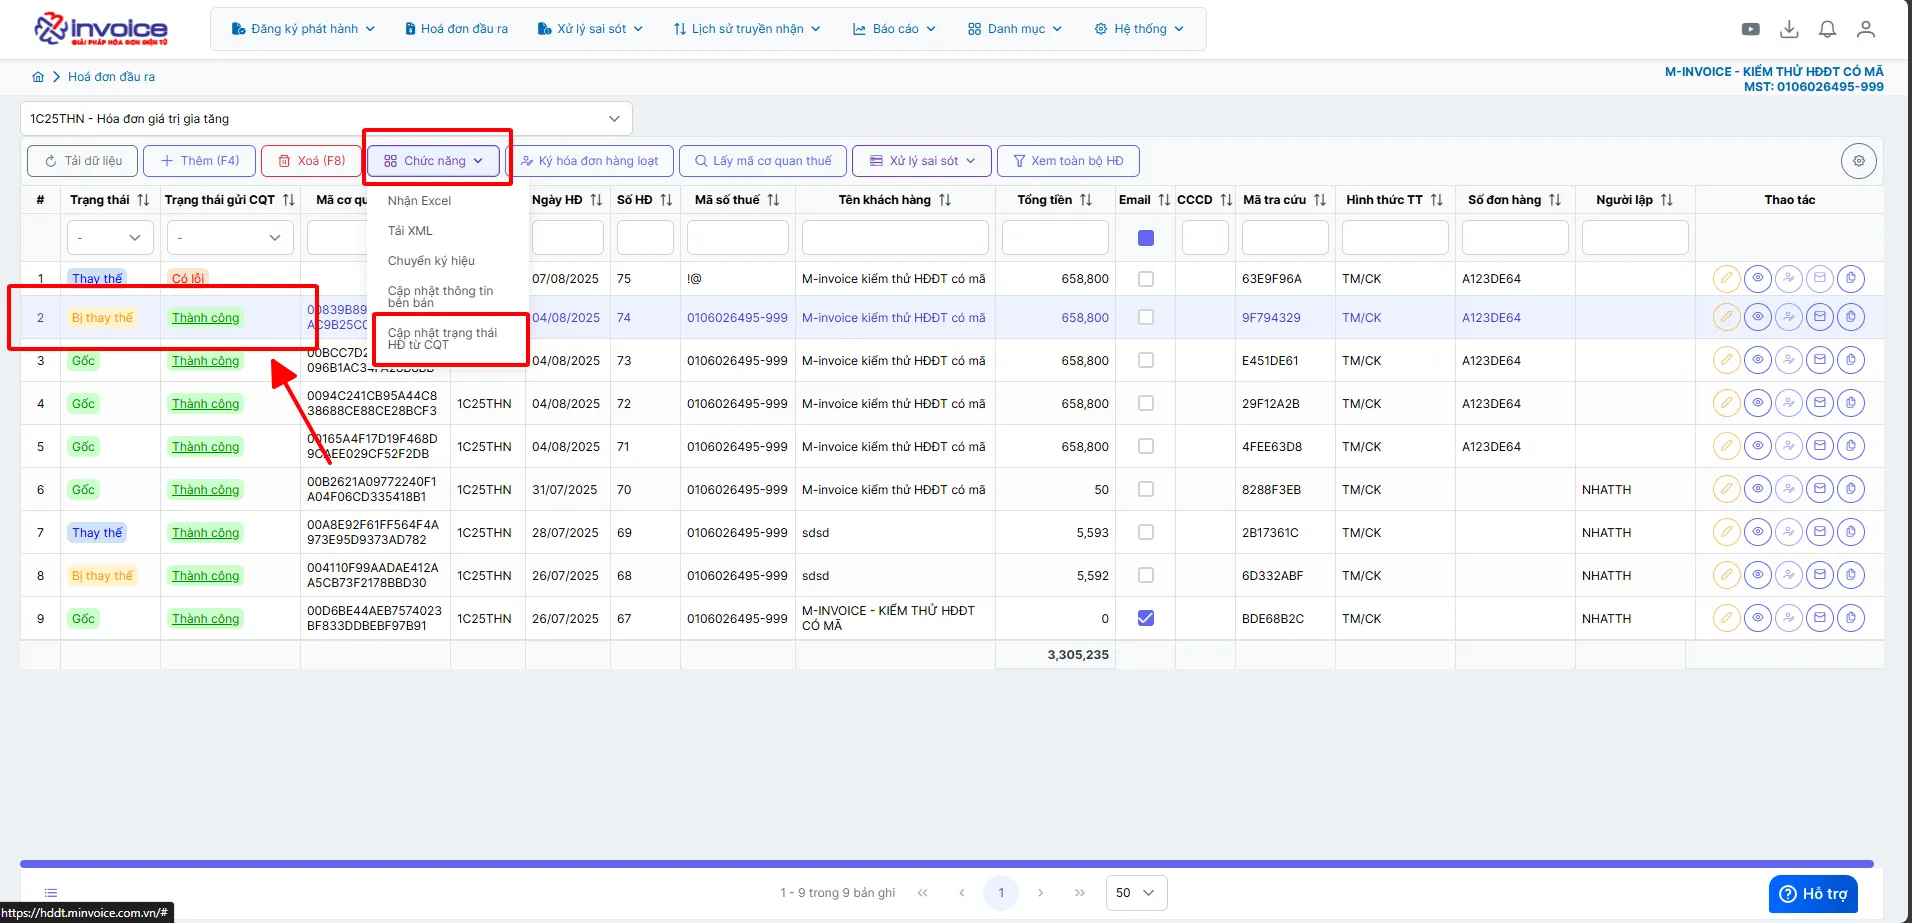Expand Lịch sử truyền nhận menu
The height and width of the screenshot is (923, 1912).
click(x=747, y=29)
